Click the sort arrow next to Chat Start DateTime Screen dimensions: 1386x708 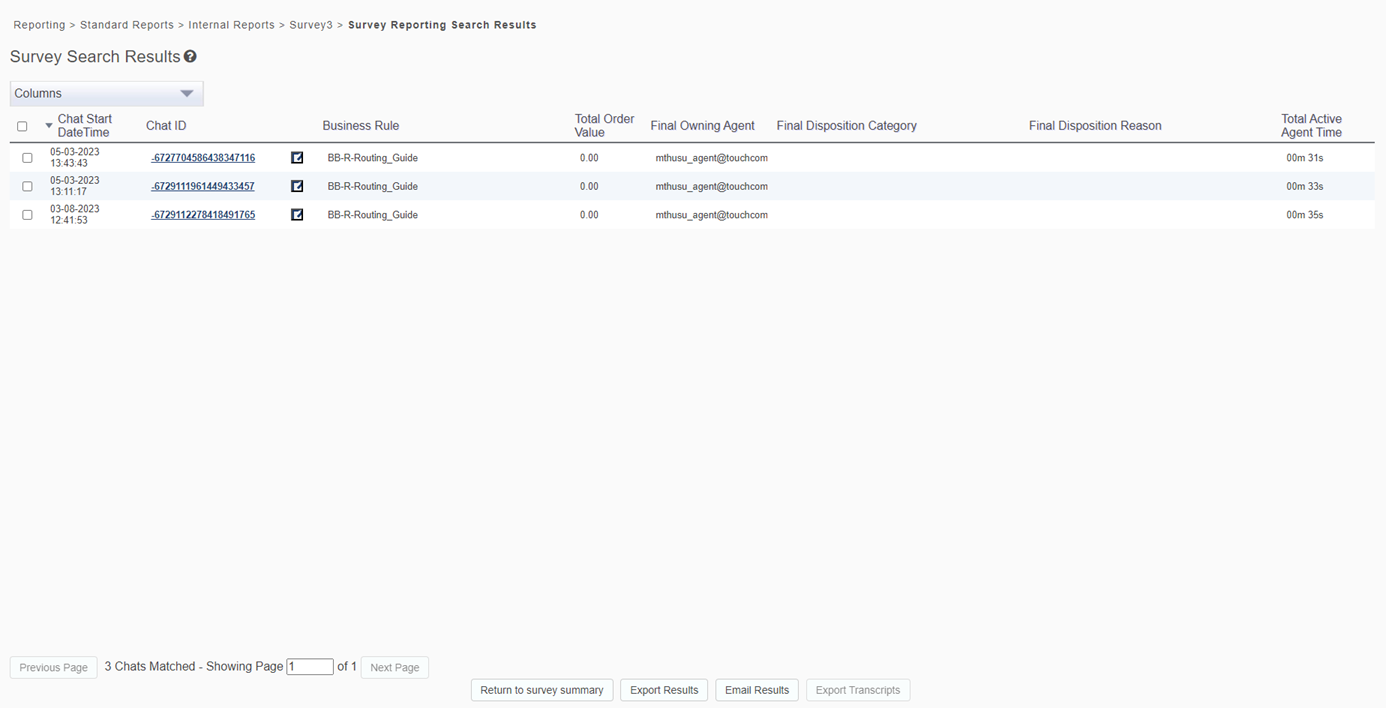pyautogui.click(x=49, y=126)
